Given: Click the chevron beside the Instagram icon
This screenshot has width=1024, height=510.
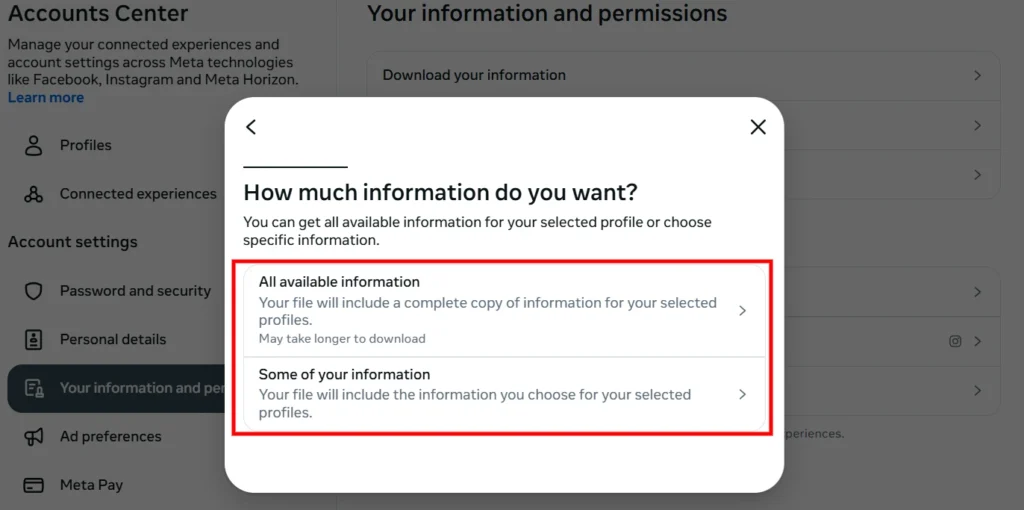Looking at the screenshot, I should tap(978, 341).
